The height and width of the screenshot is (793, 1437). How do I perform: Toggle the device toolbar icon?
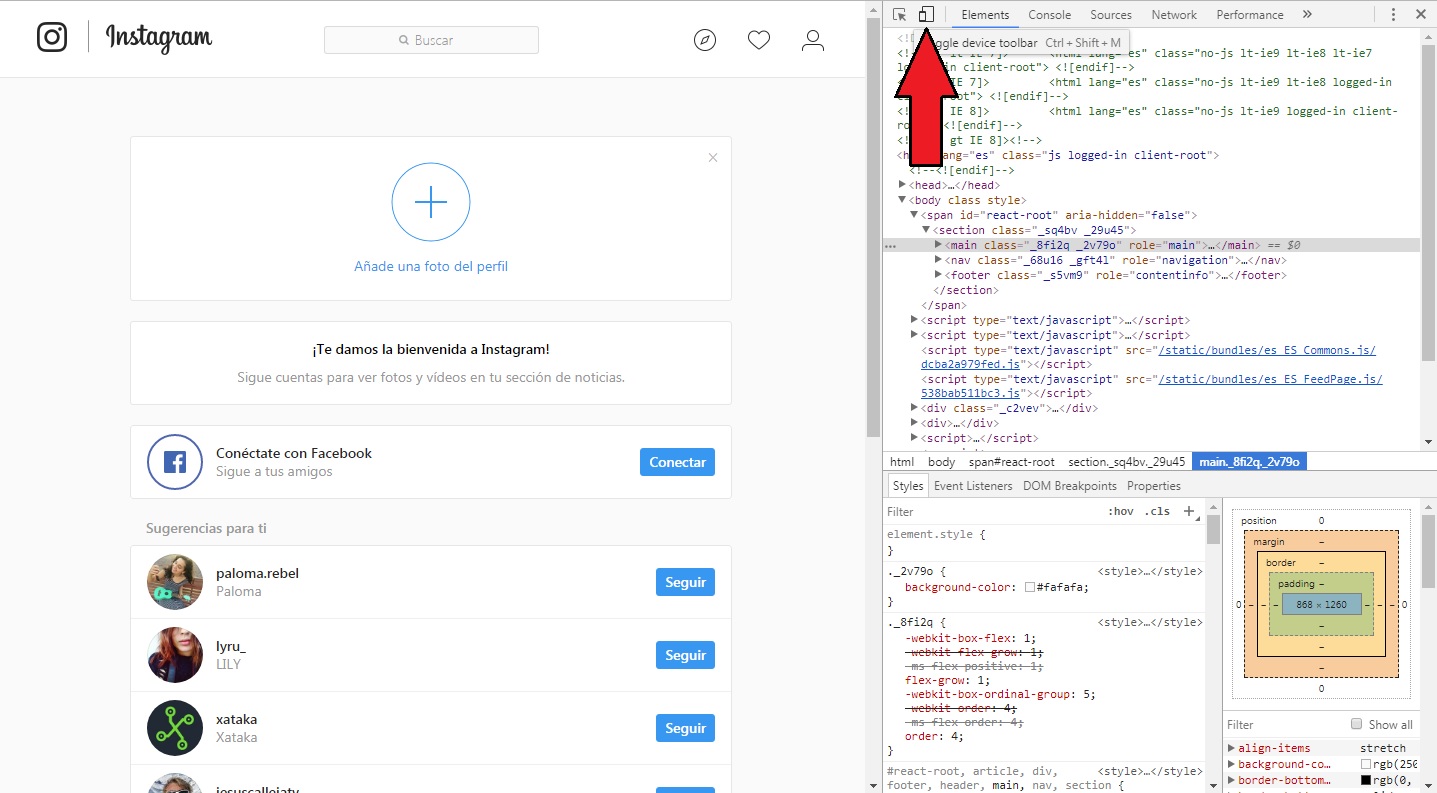(926, 14)
